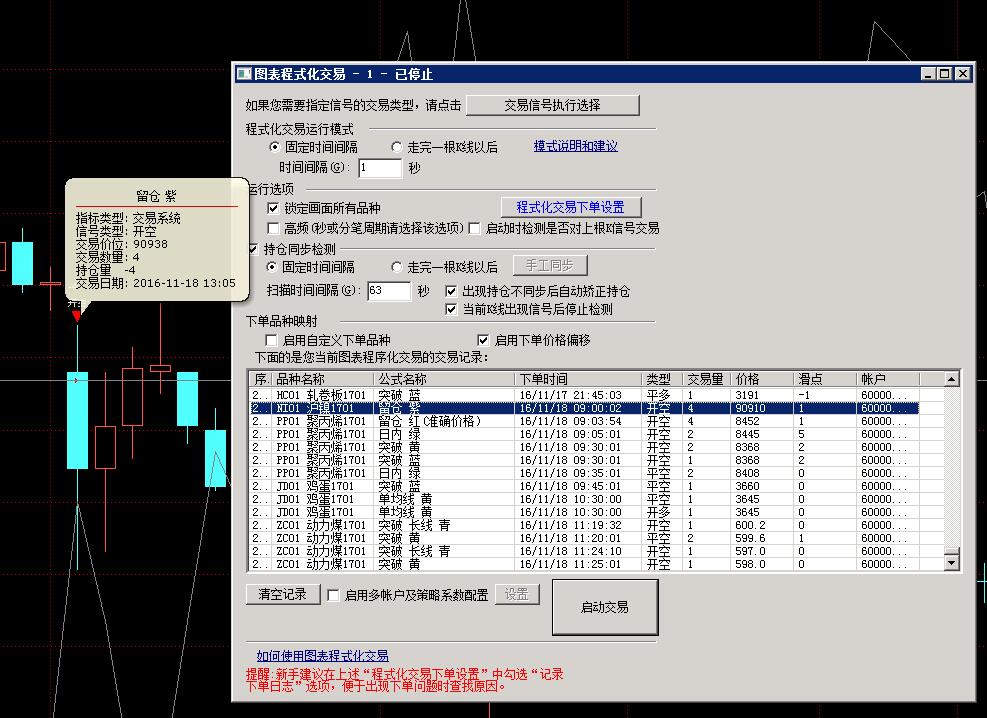Screen dimensions: 987x718
Task: Uncheck 锁定画面所有品种
Action: tap(273, 208)
